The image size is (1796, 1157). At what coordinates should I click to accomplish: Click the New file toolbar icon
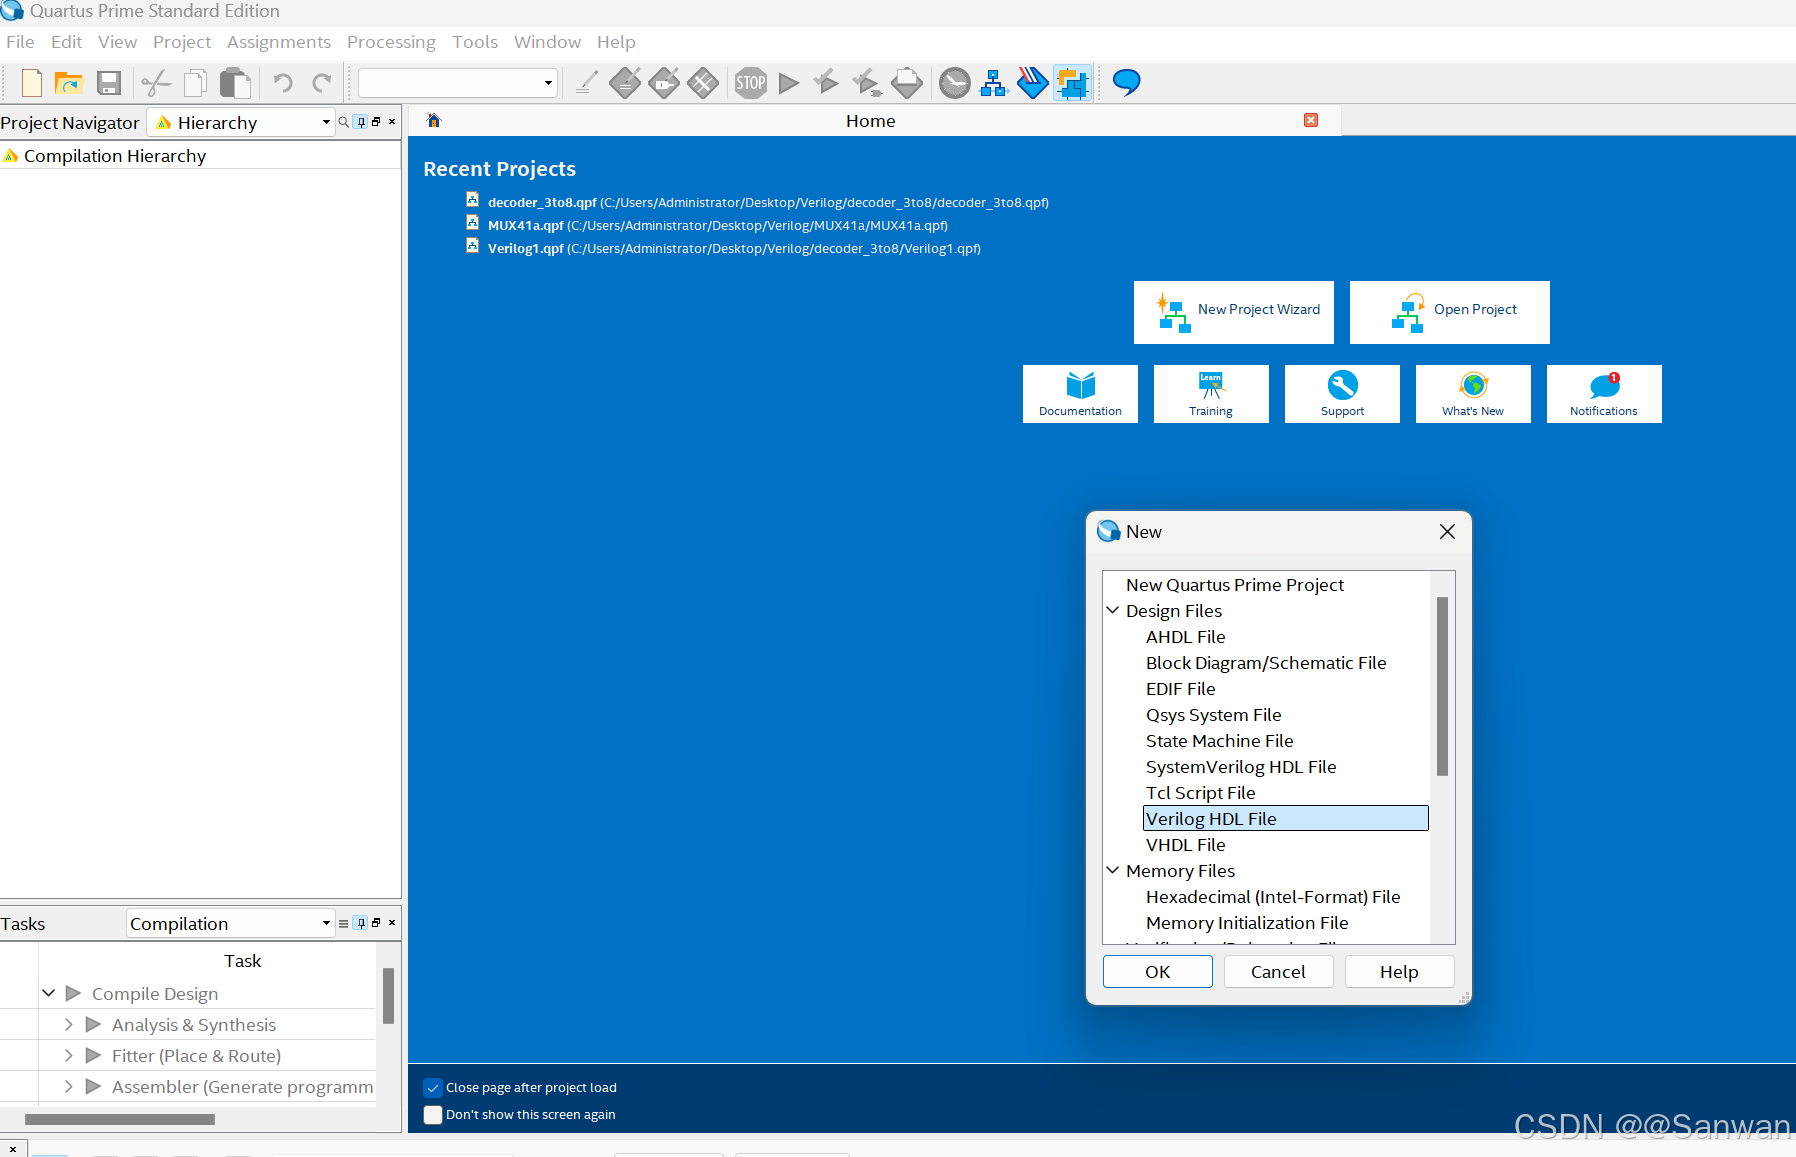(31, 83)
